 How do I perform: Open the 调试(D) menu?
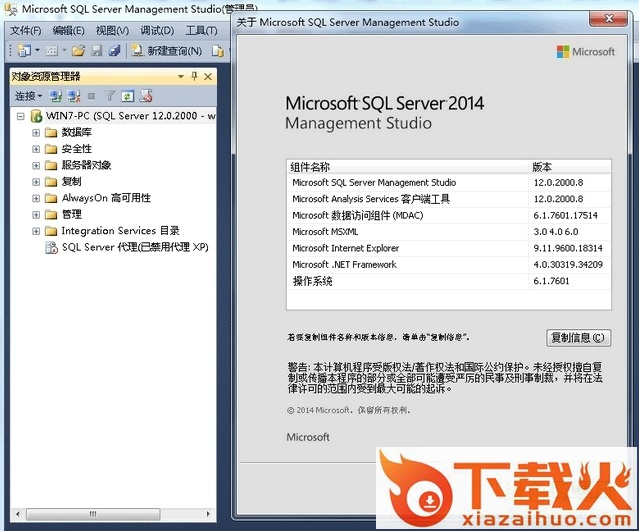(157, 31)
